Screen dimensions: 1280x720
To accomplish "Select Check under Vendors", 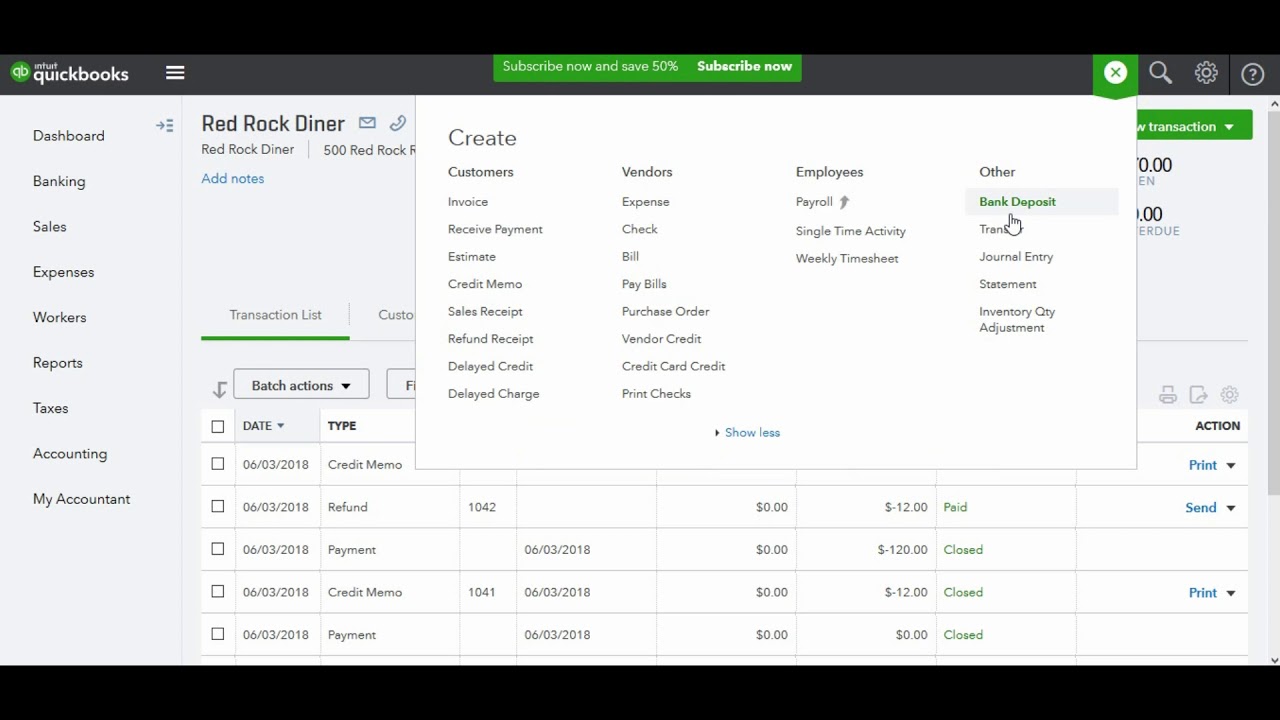I will tap(639, 229).
